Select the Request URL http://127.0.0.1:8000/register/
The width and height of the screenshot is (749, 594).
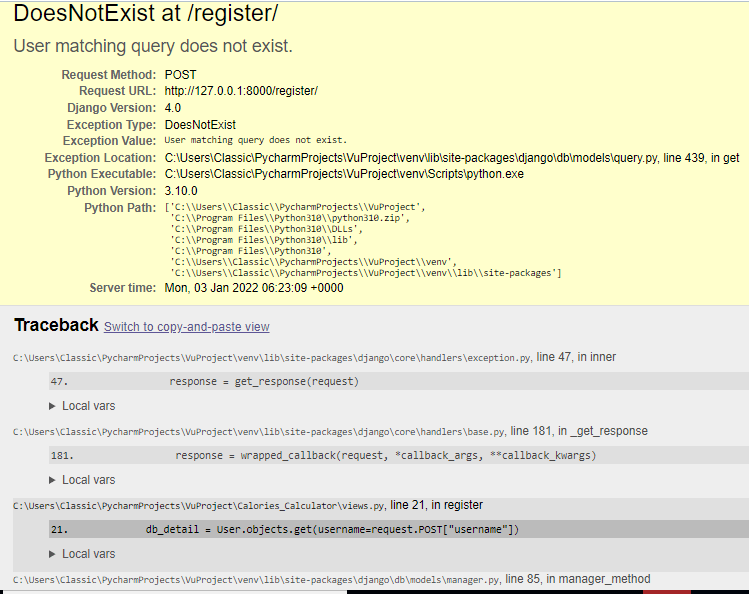(241, 91)
